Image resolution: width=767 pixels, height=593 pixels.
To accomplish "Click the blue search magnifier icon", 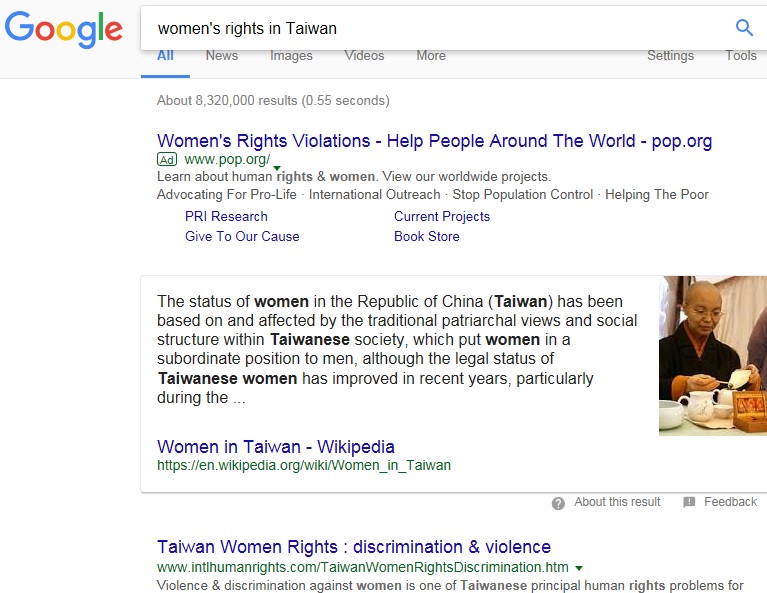I will click(744, 27).
